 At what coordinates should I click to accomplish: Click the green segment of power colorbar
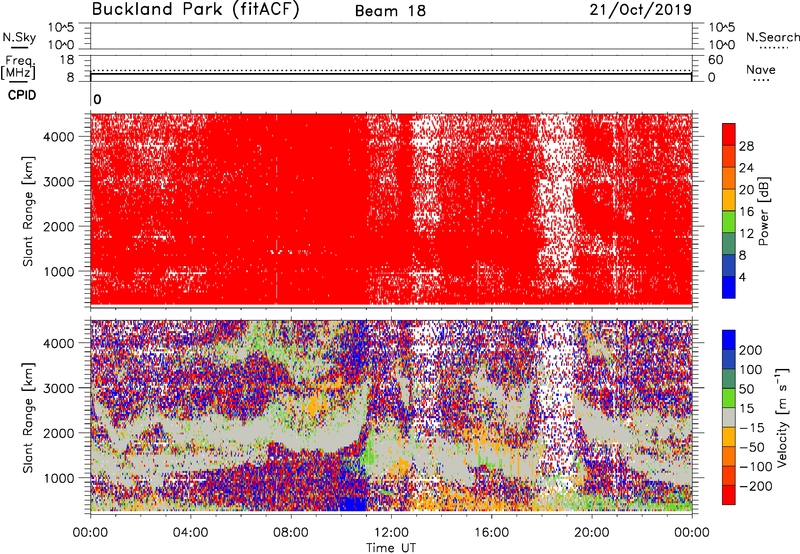(729, 222)
